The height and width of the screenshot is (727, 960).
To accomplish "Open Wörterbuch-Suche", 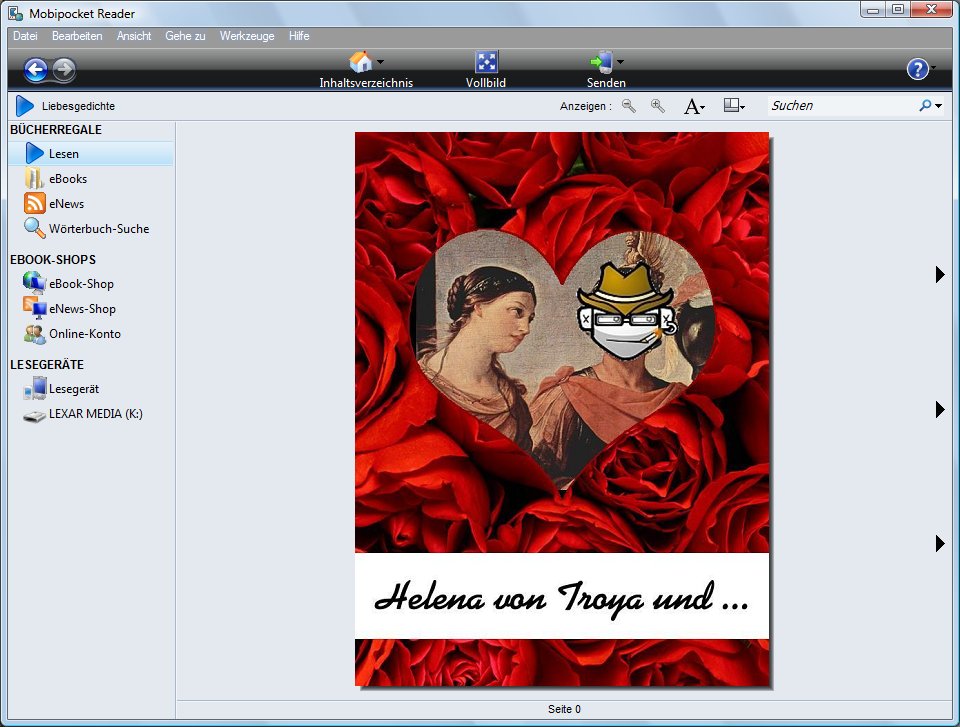I will click(x=99, y=228).
